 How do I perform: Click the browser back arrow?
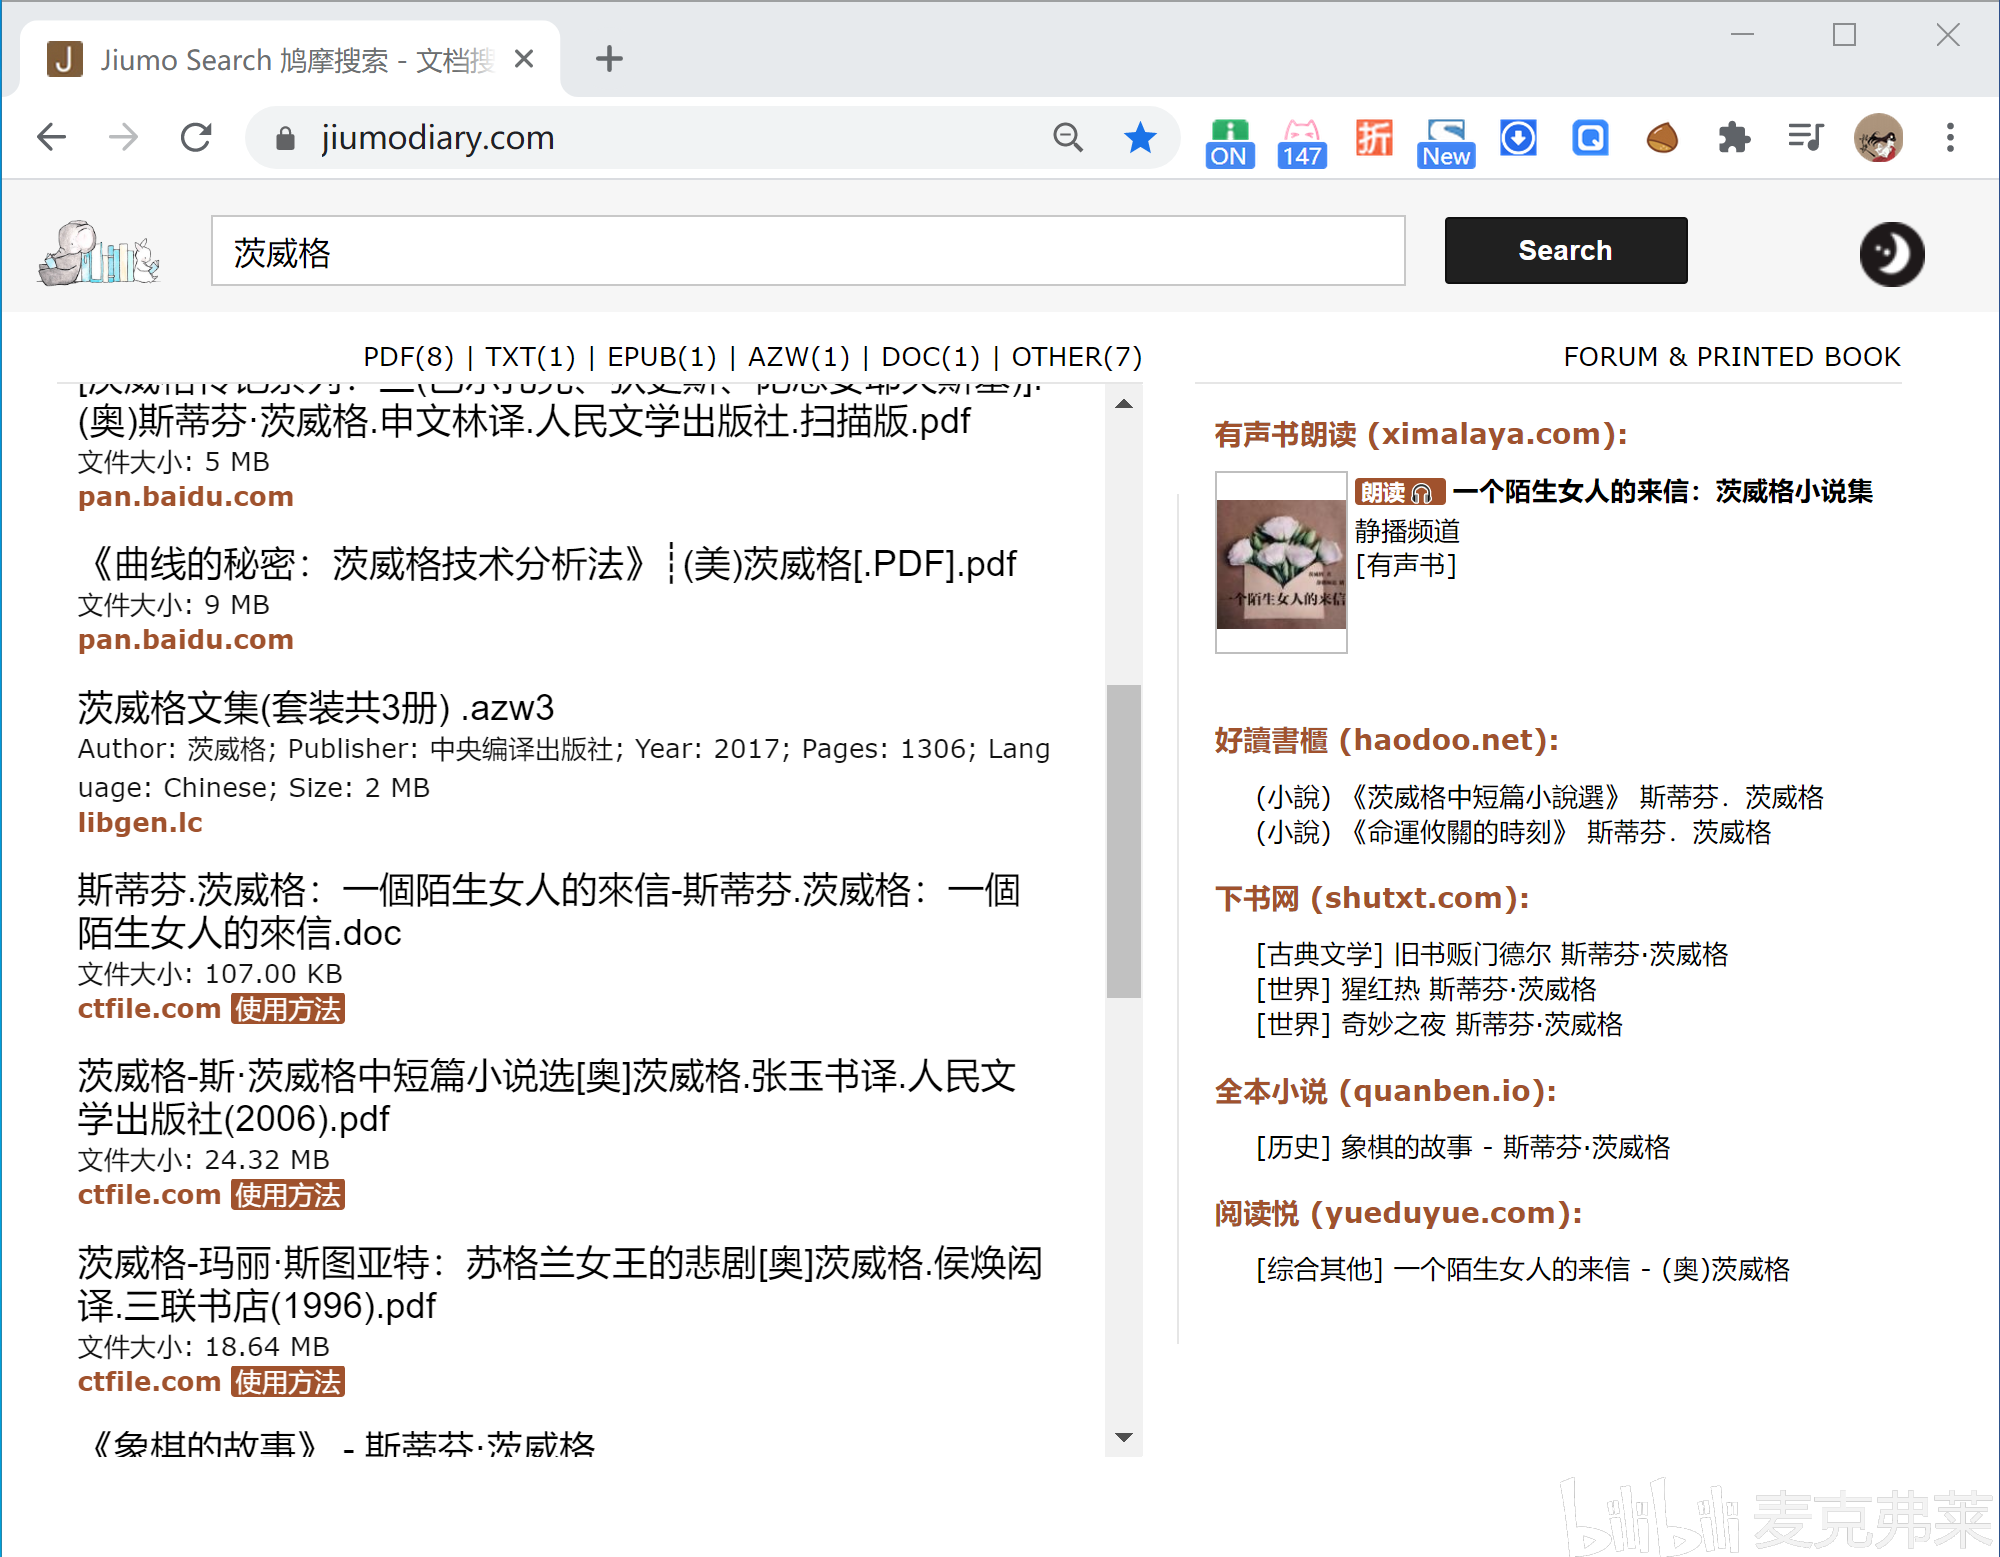coord(51,137)
